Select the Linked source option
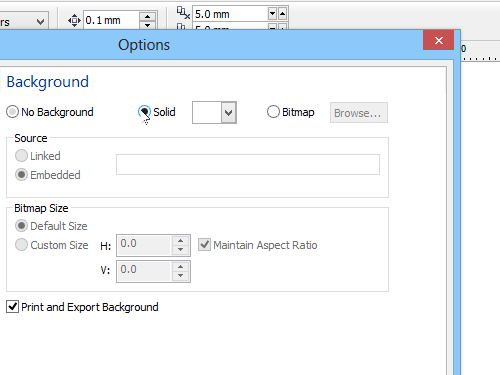Viewport: 500px width, 375px height. pyautogui.click(x=21, y=156)
